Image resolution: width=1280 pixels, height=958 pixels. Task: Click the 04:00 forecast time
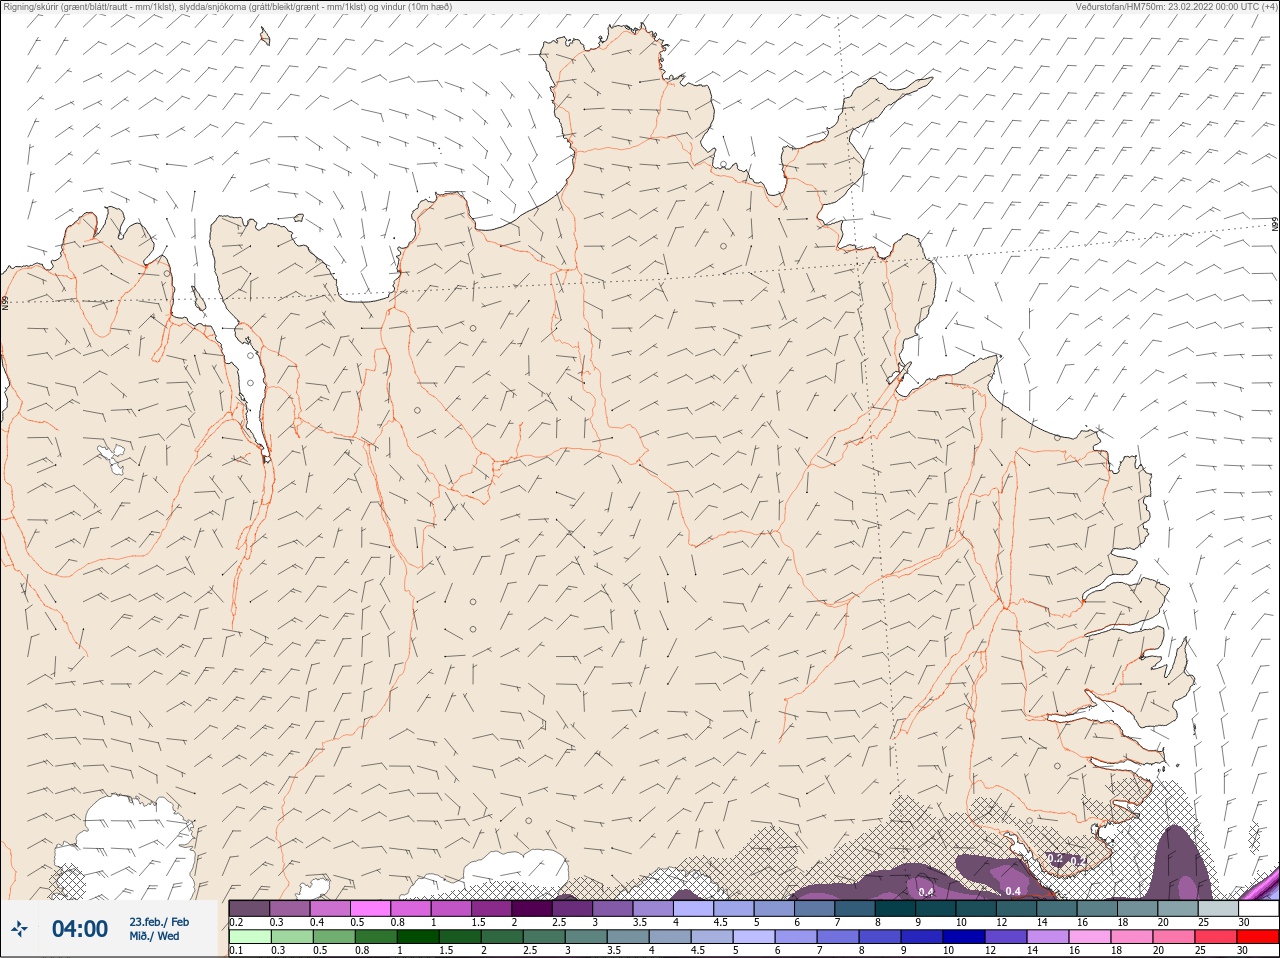[80, 929]
